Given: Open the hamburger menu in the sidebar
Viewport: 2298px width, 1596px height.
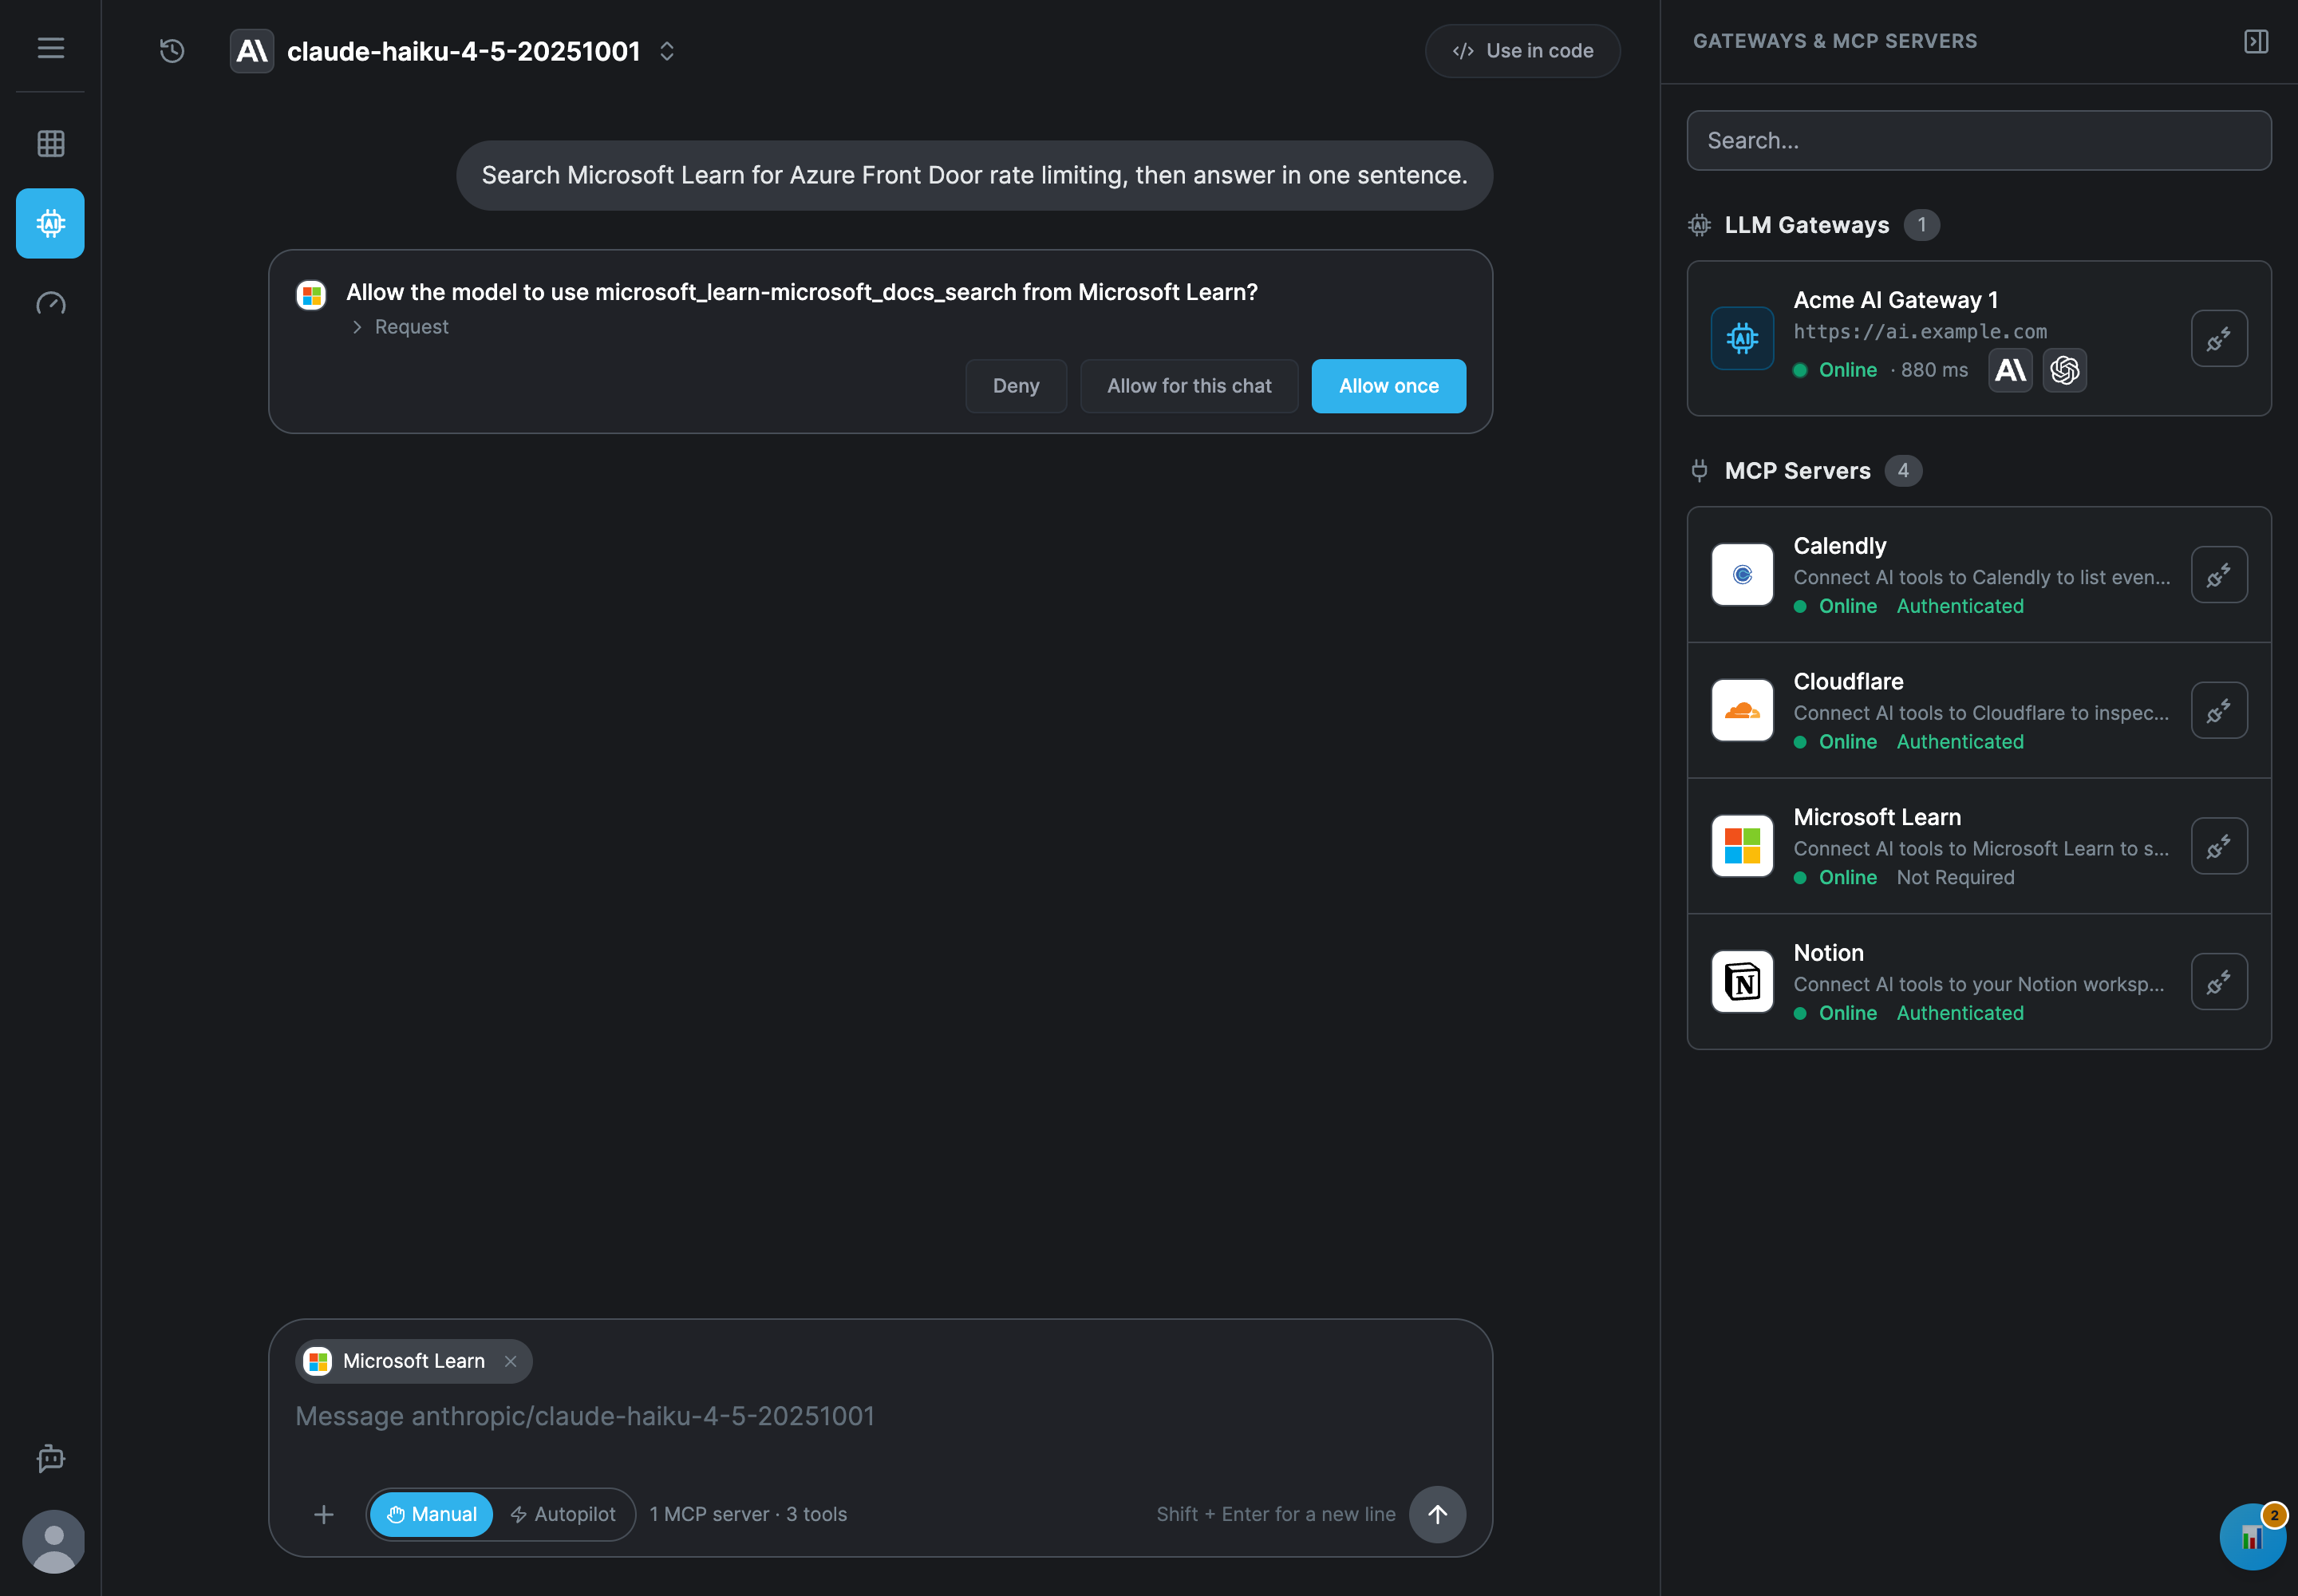Looking at the screenshot, I should tap(50, 48).
